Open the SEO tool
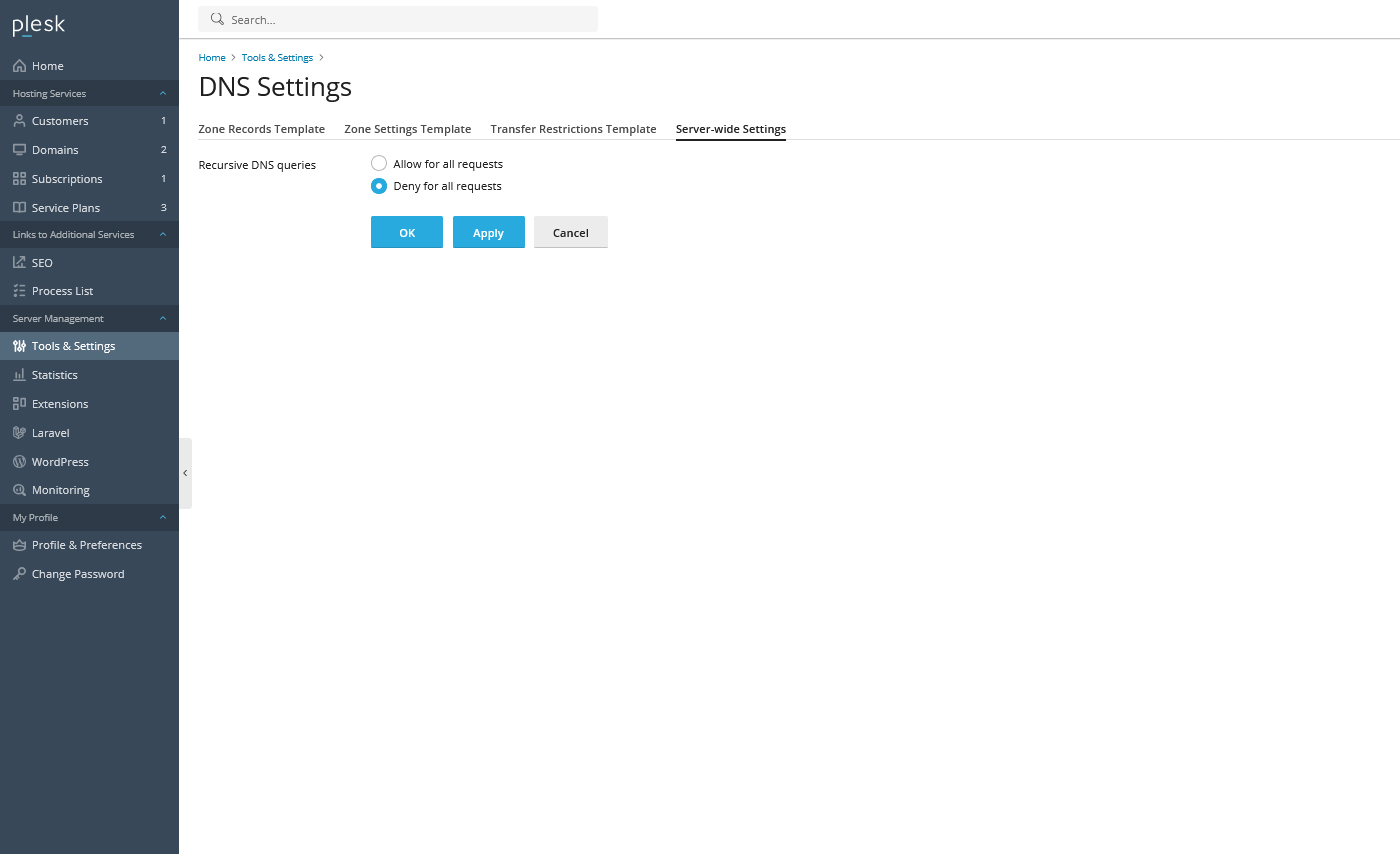 click(x=41, y=262)
